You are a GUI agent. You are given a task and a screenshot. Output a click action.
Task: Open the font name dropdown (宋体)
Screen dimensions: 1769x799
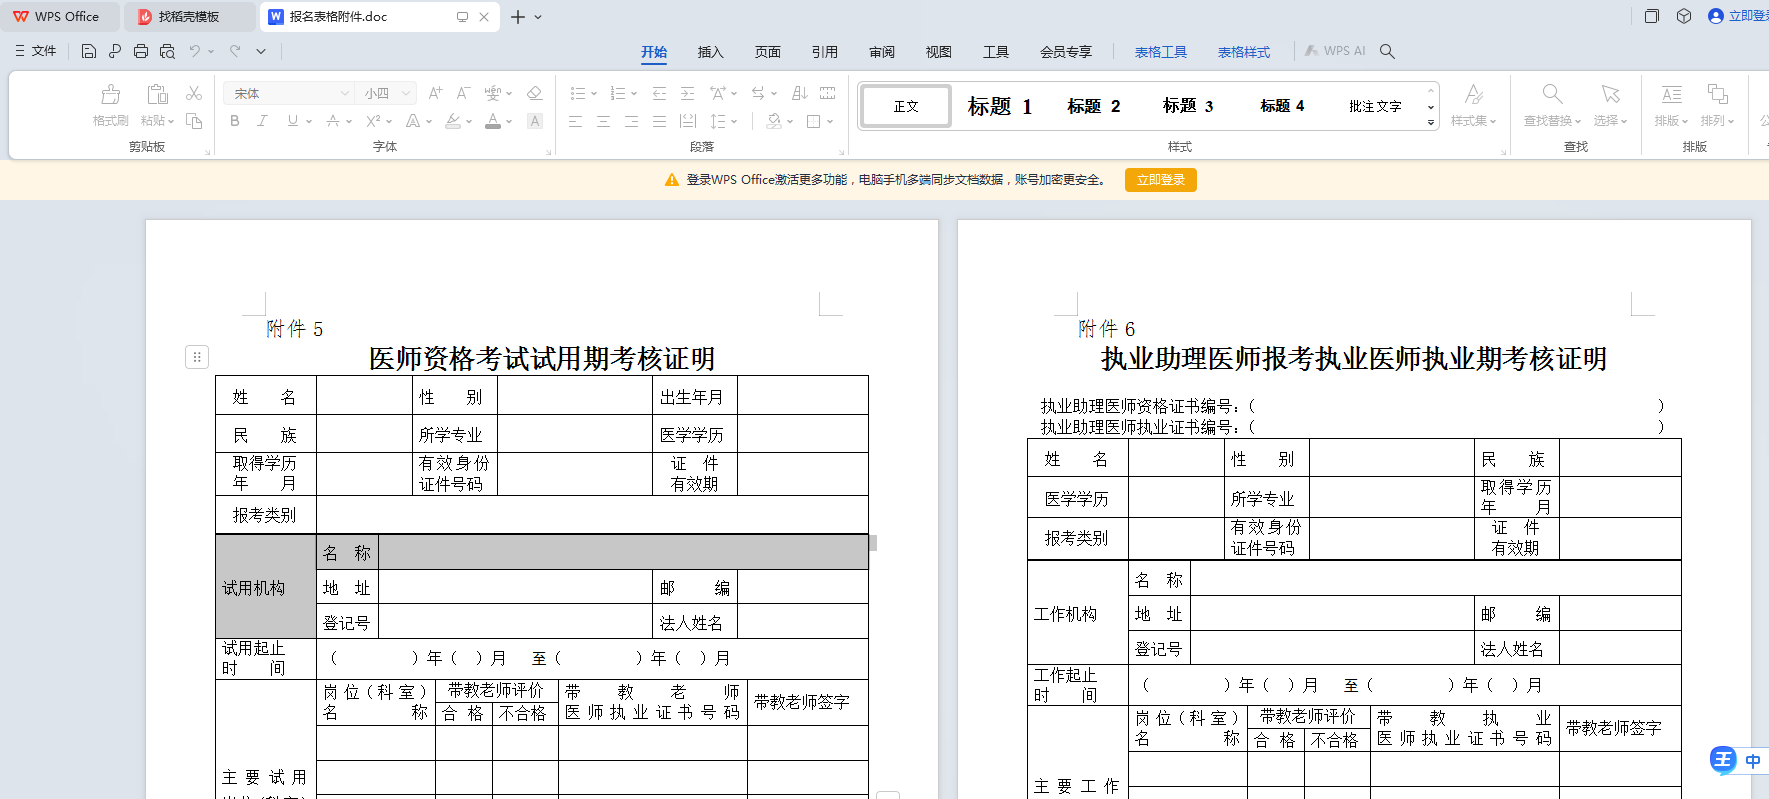tap(345, 93)
